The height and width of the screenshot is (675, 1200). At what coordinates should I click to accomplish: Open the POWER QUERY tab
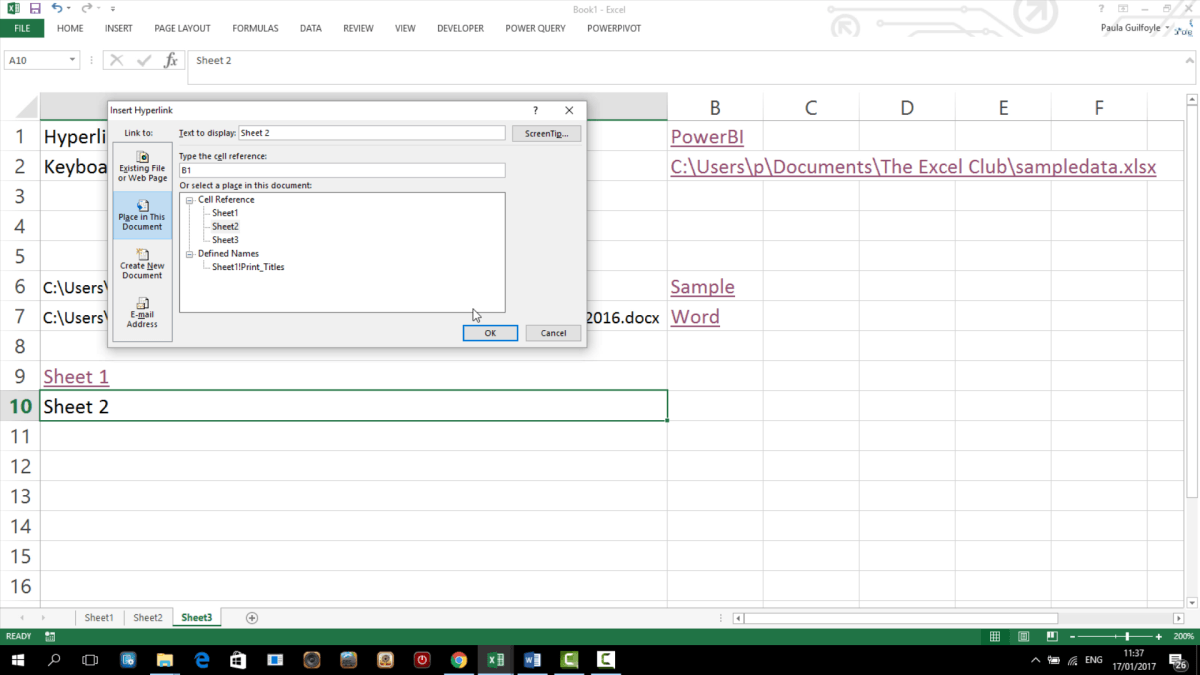(x=535, y=28)
